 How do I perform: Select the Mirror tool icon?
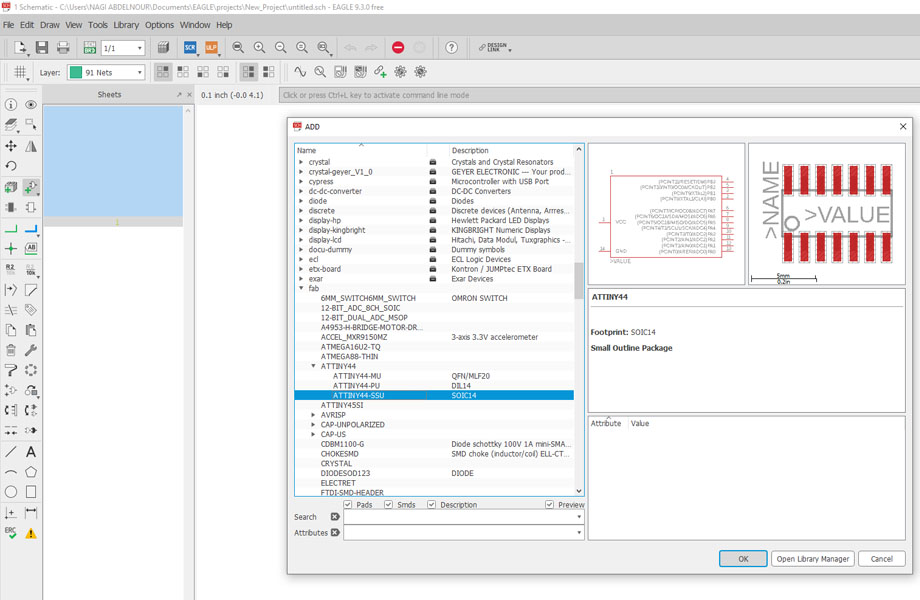pyautogui.click(x=31, y=145)
